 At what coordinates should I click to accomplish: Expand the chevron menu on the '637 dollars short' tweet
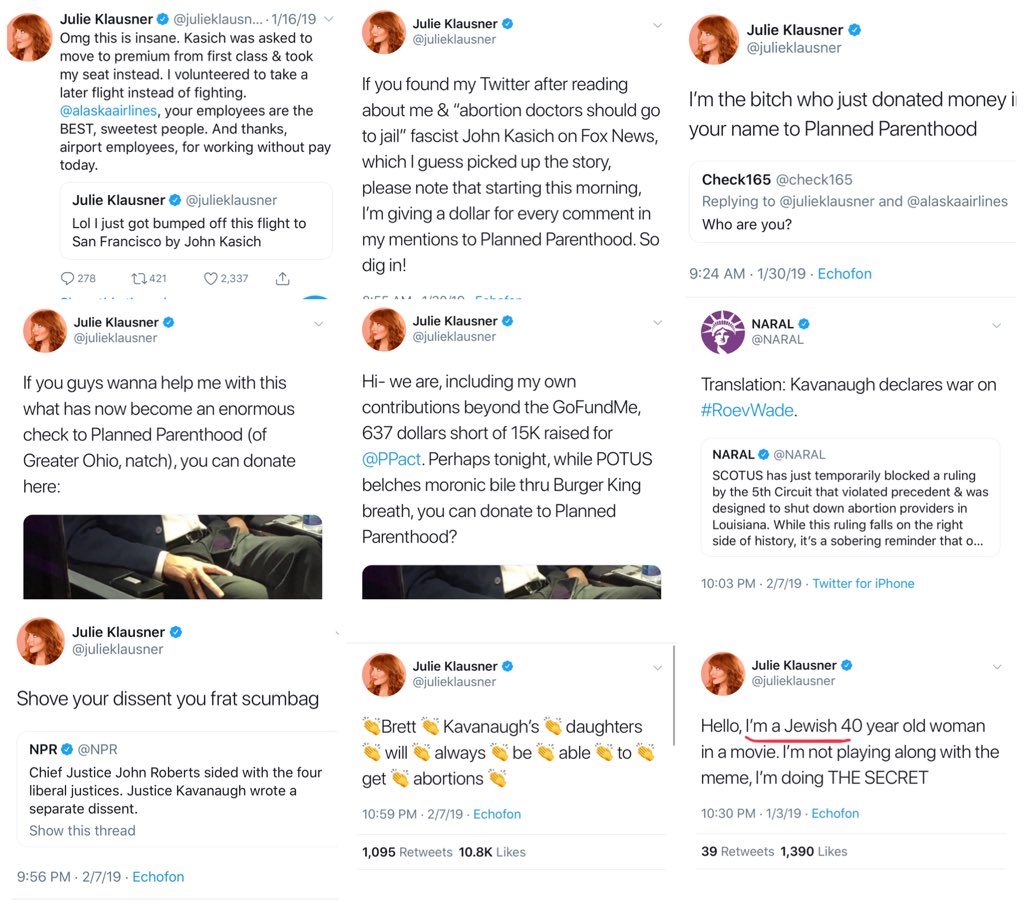[657, 323]
